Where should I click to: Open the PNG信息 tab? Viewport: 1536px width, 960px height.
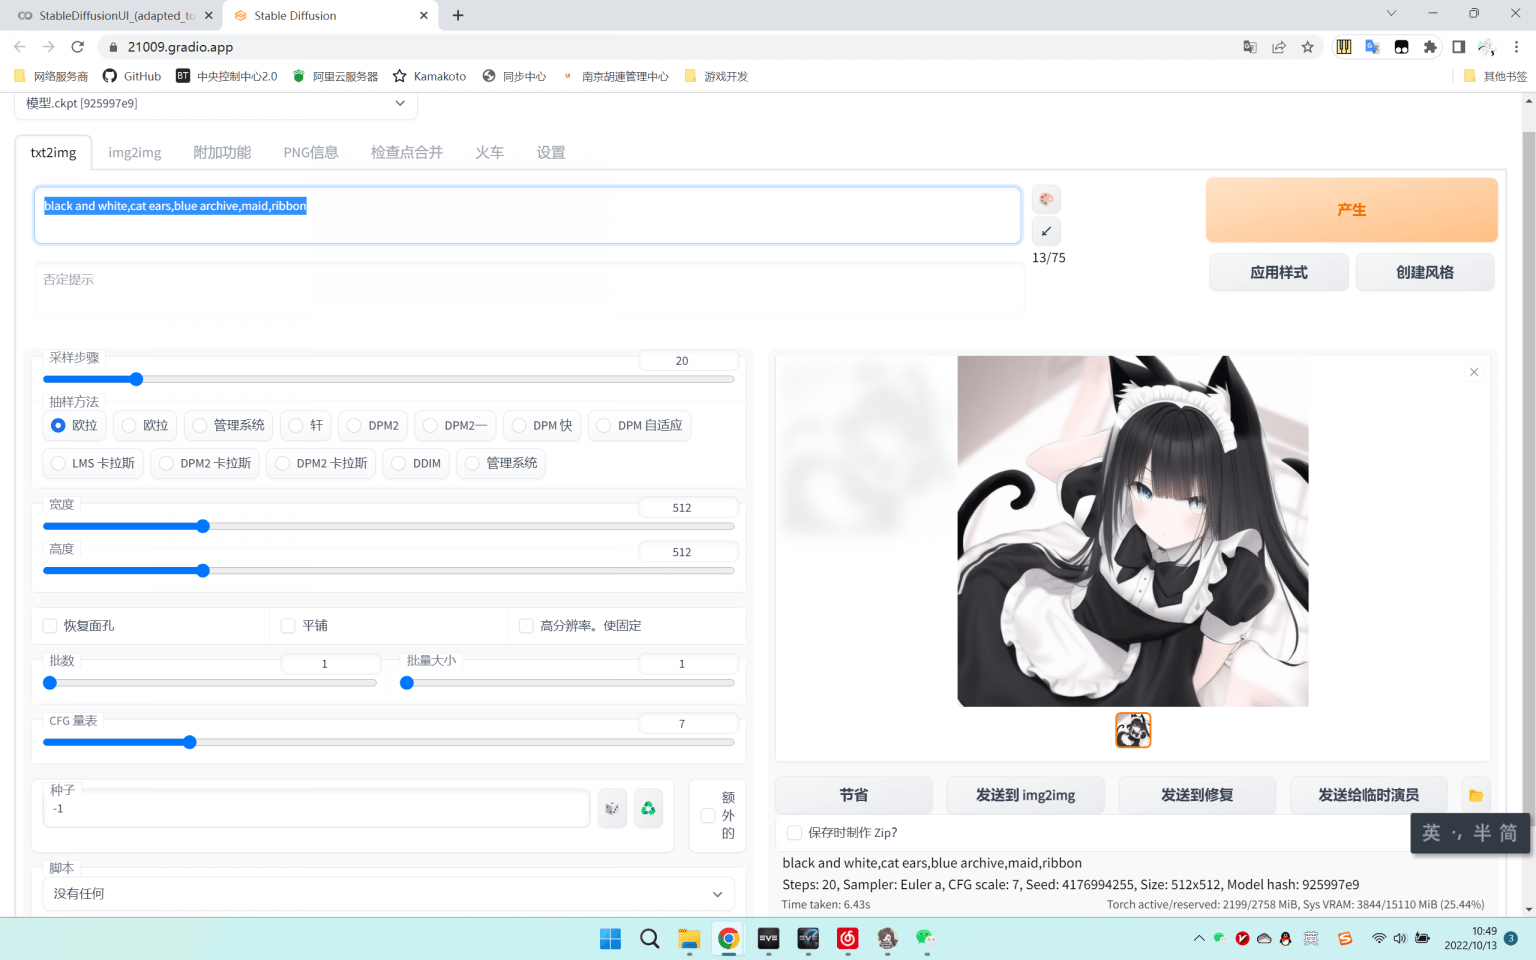[x=310, y=151]
